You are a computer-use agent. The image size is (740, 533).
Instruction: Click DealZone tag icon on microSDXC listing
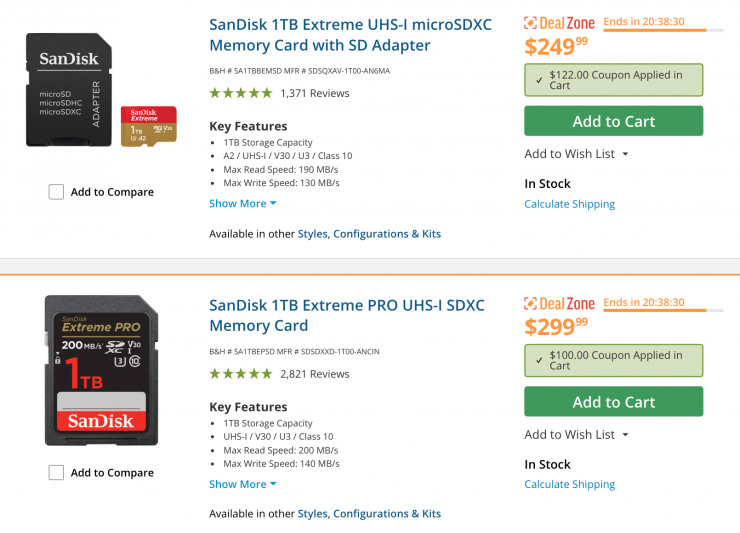click(x=531, y=23)
